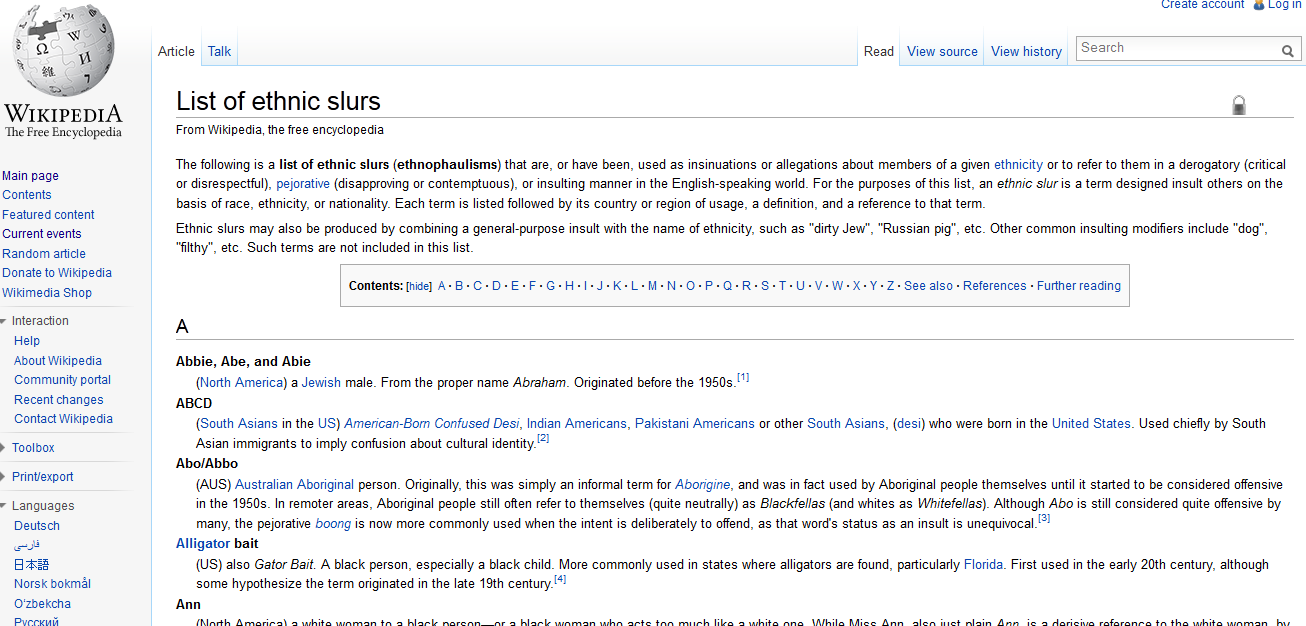Open the Deutsch language version
1306x626 pixels.
[x=37, y=526]
